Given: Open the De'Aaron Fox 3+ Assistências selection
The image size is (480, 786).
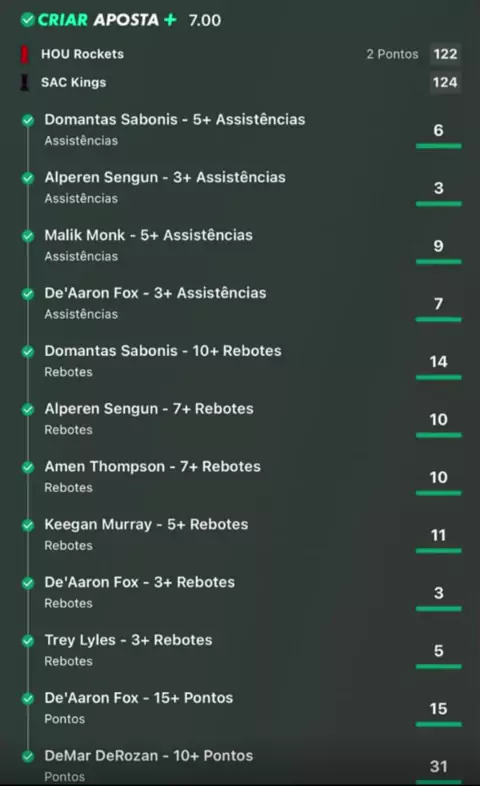Looking at the screenshot, I should [241, 303].
